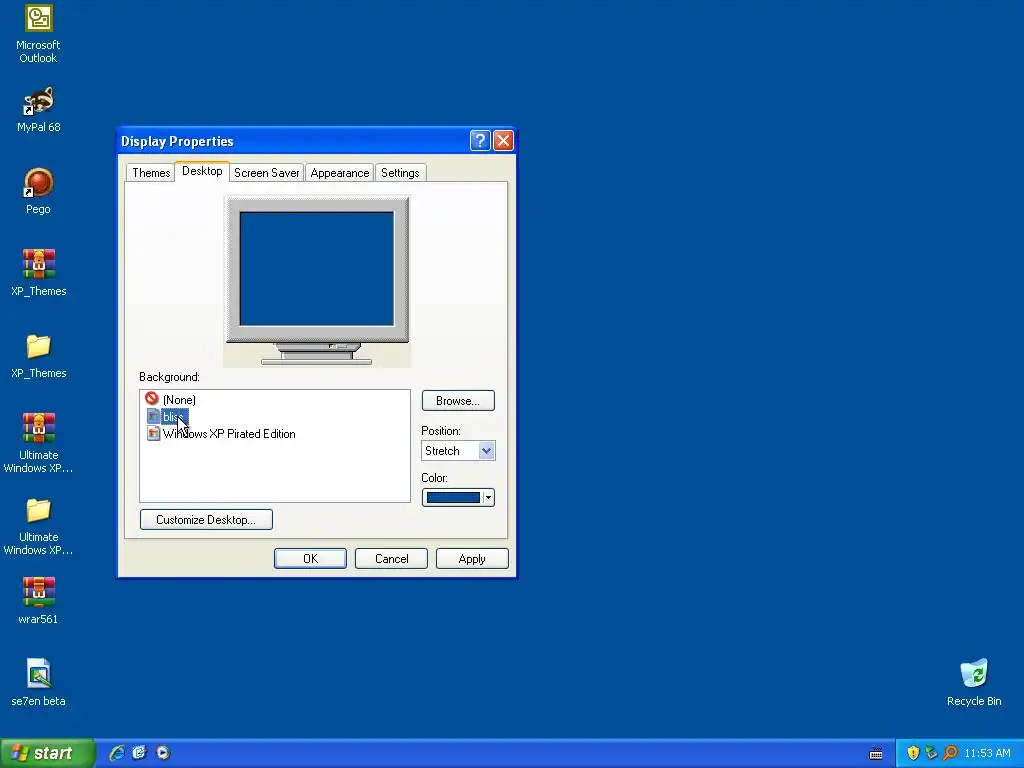This screenshot has width=1024, height=768.
Task: Click Customize Desktop... button
Action: point(206,520)
